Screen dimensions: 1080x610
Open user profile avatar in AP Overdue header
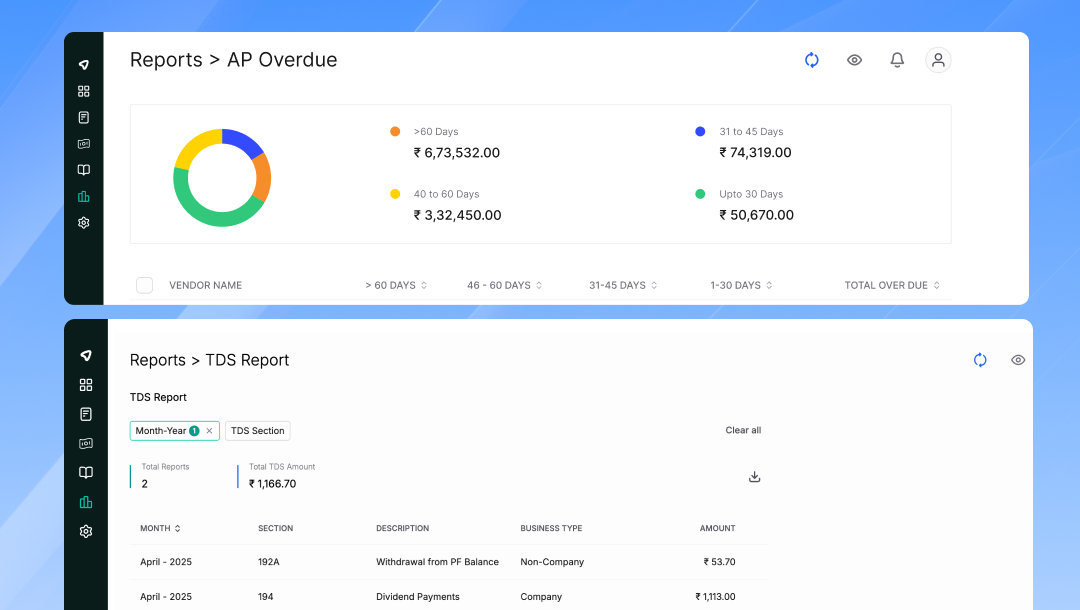[x=938, y=60]
